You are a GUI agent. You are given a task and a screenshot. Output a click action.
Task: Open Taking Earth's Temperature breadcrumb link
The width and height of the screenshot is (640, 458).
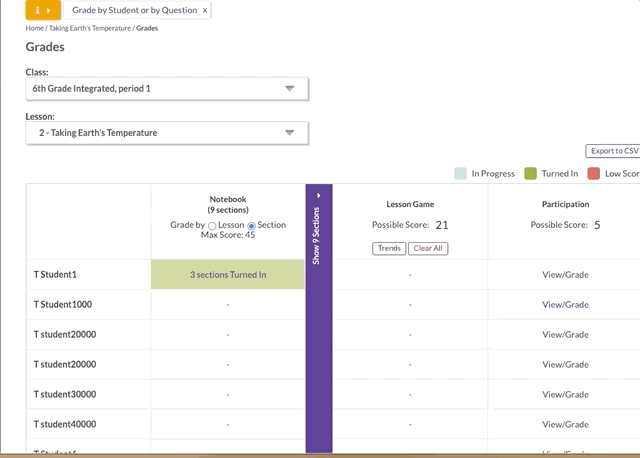click(x=90, y=28)
